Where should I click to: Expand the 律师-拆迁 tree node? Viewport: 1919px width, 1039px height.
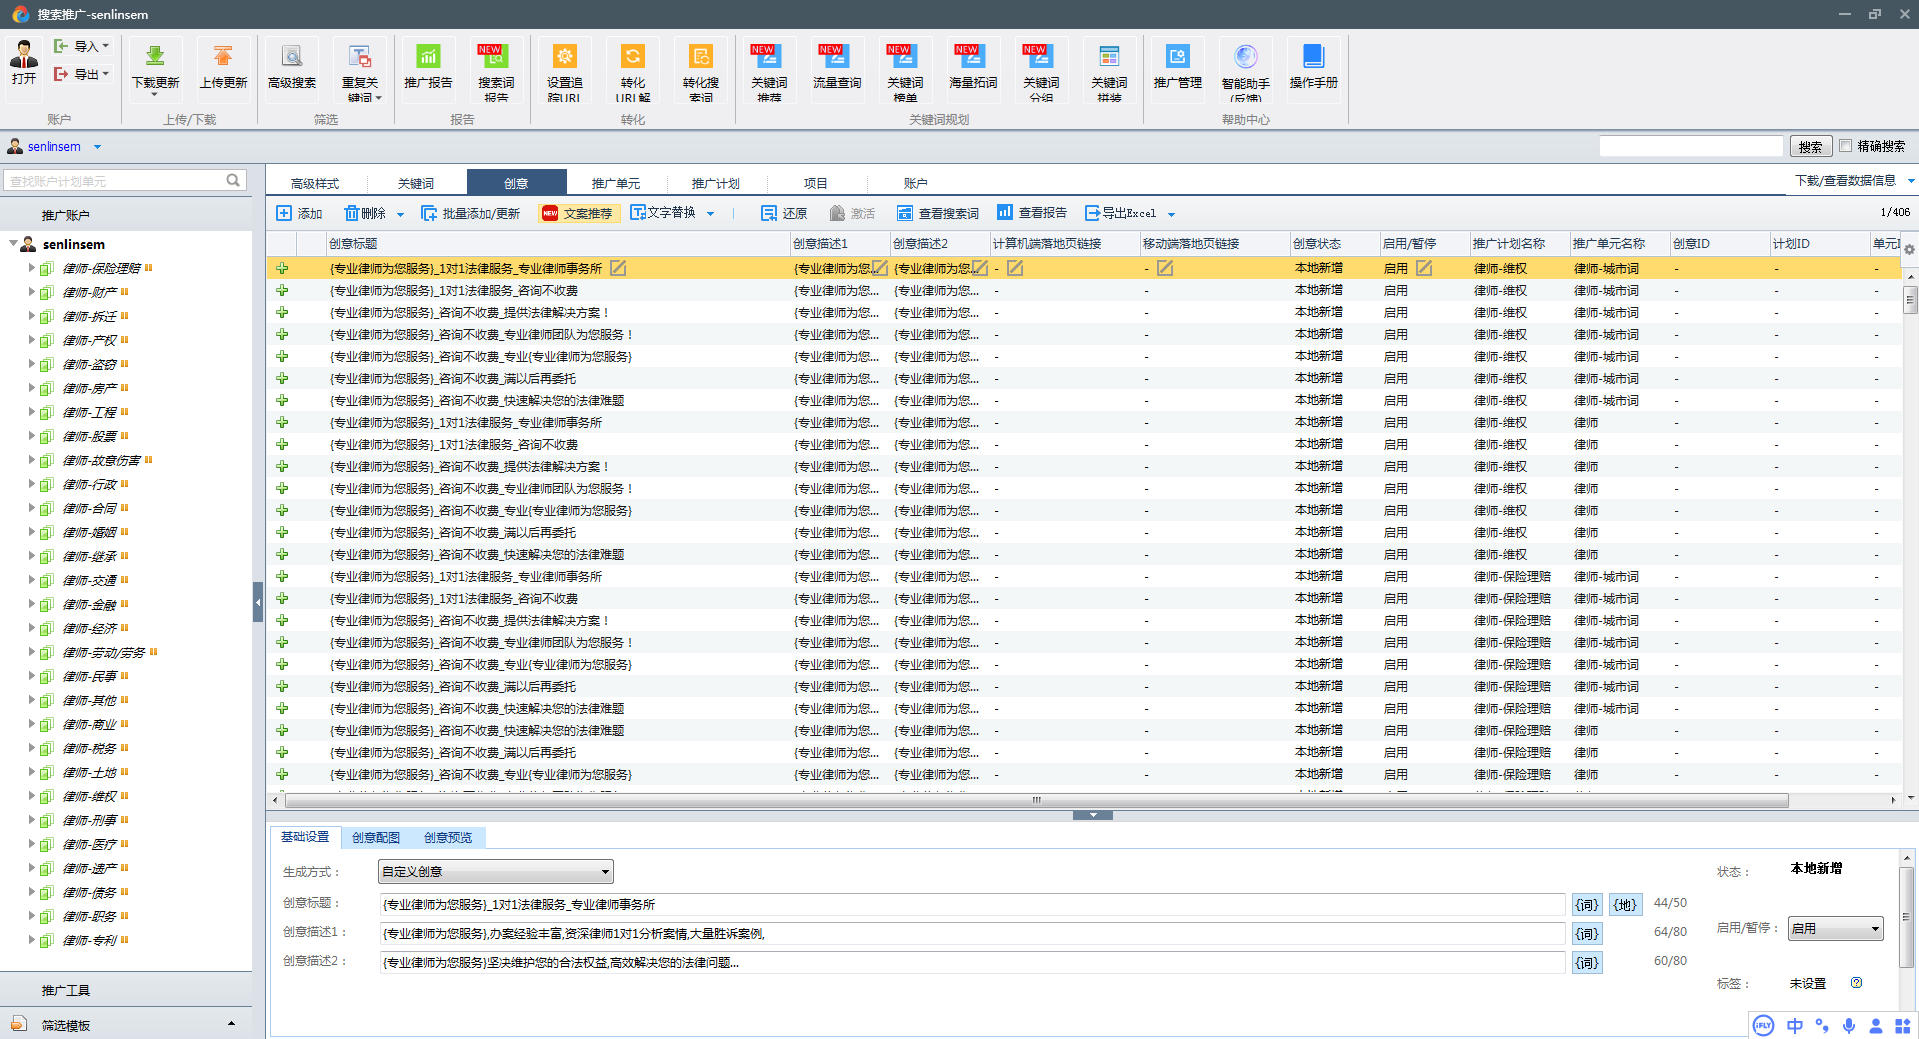point(32,316)
